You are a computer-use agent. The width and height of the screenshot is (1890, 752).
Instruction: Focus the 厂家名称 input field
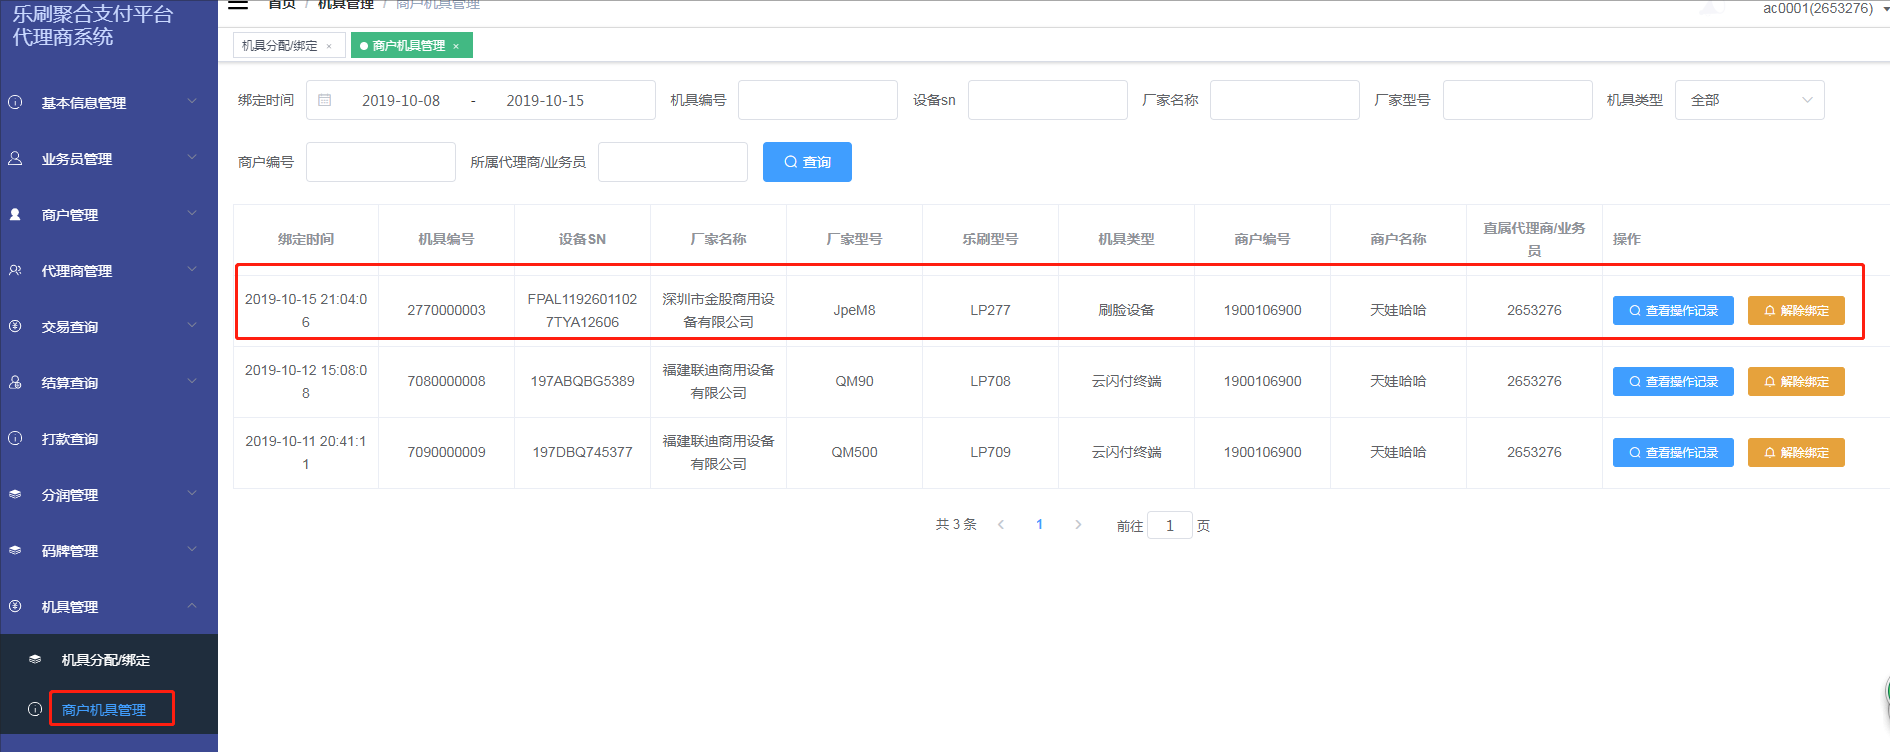[x=1285, y=100]
